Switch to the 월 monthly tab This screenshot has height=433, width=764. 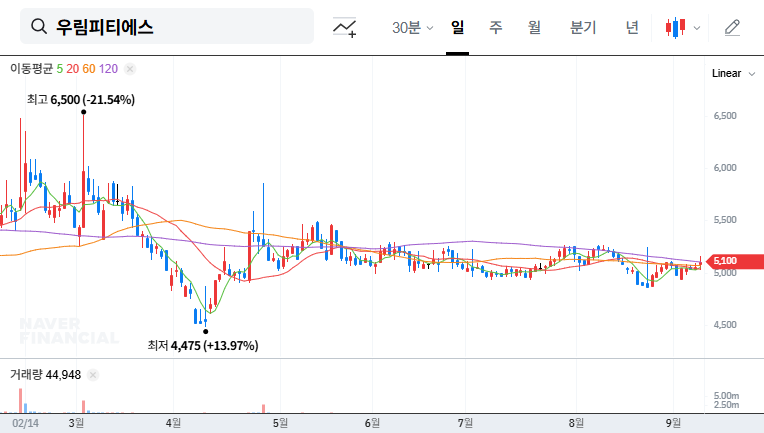coord(535,27)
